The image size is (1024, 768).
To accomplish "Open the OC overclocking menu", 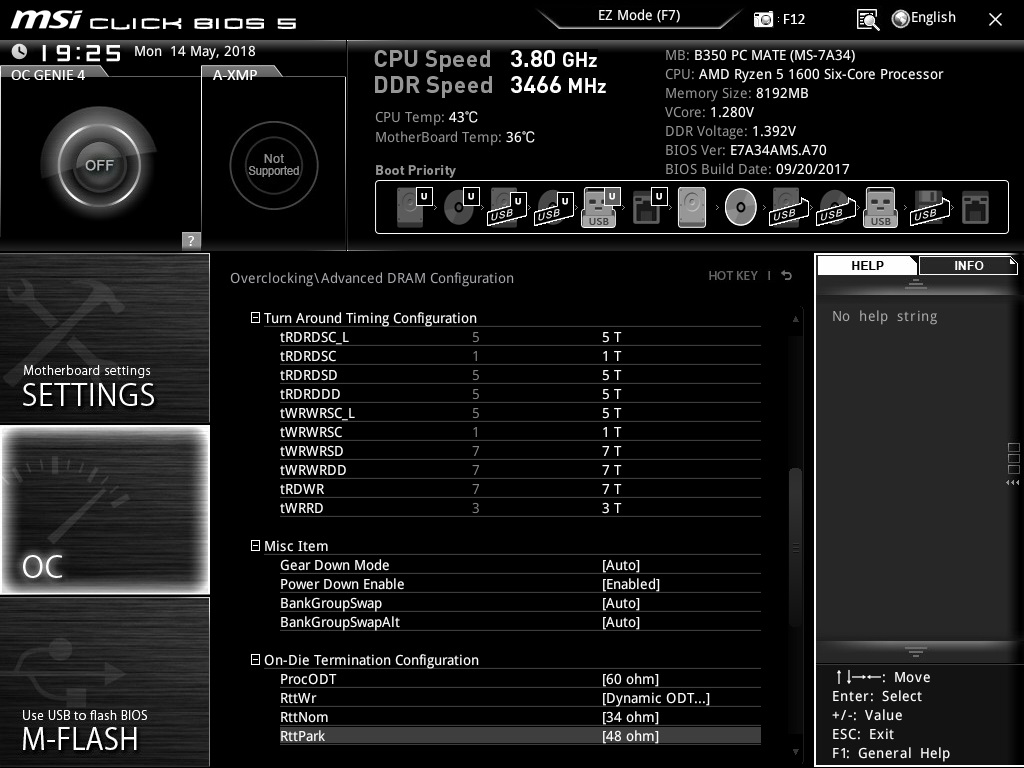I will [x=104, y=510].
